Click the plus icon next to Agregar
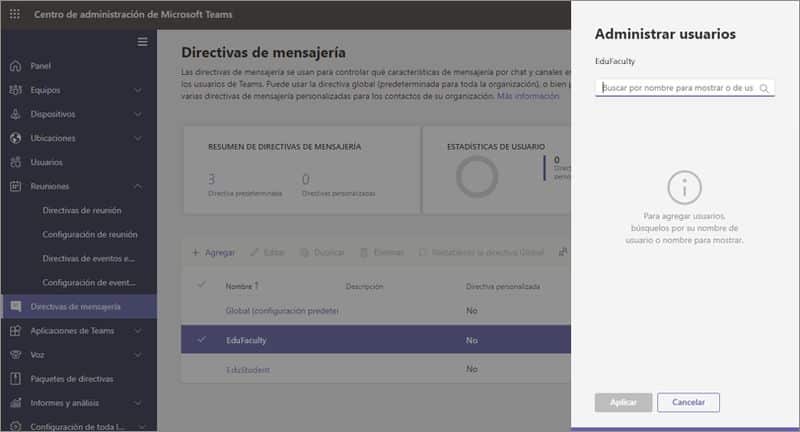This screenshot has width=800, height=432. tap(195, 252)
